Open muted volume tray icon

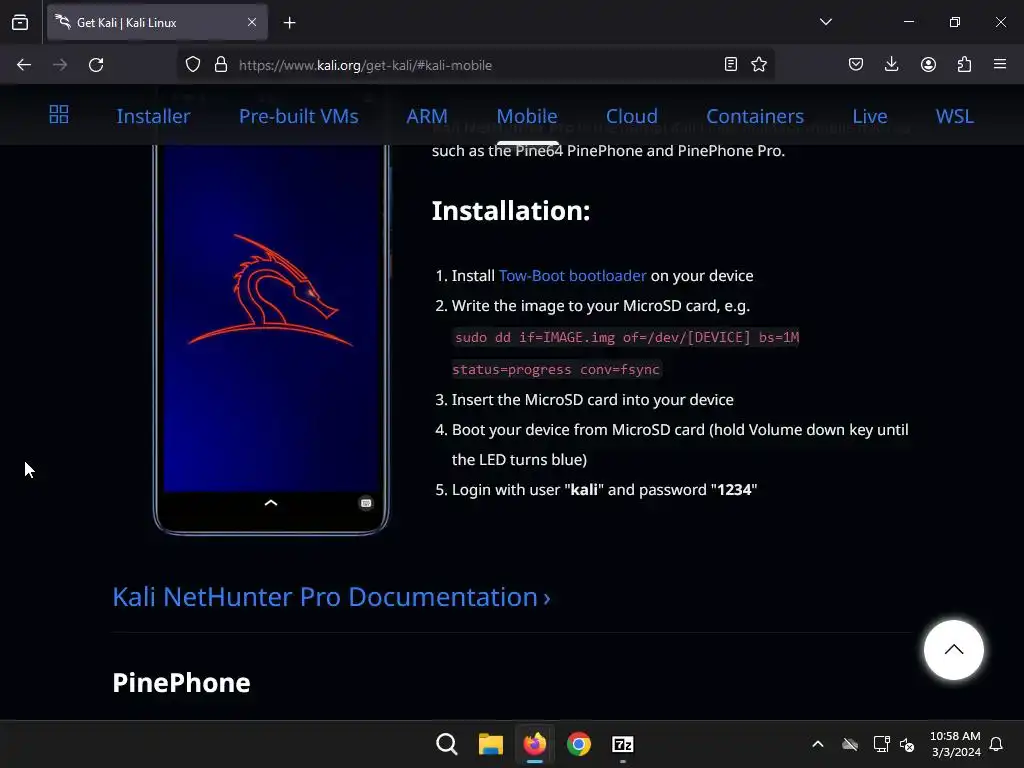[907, 744]
